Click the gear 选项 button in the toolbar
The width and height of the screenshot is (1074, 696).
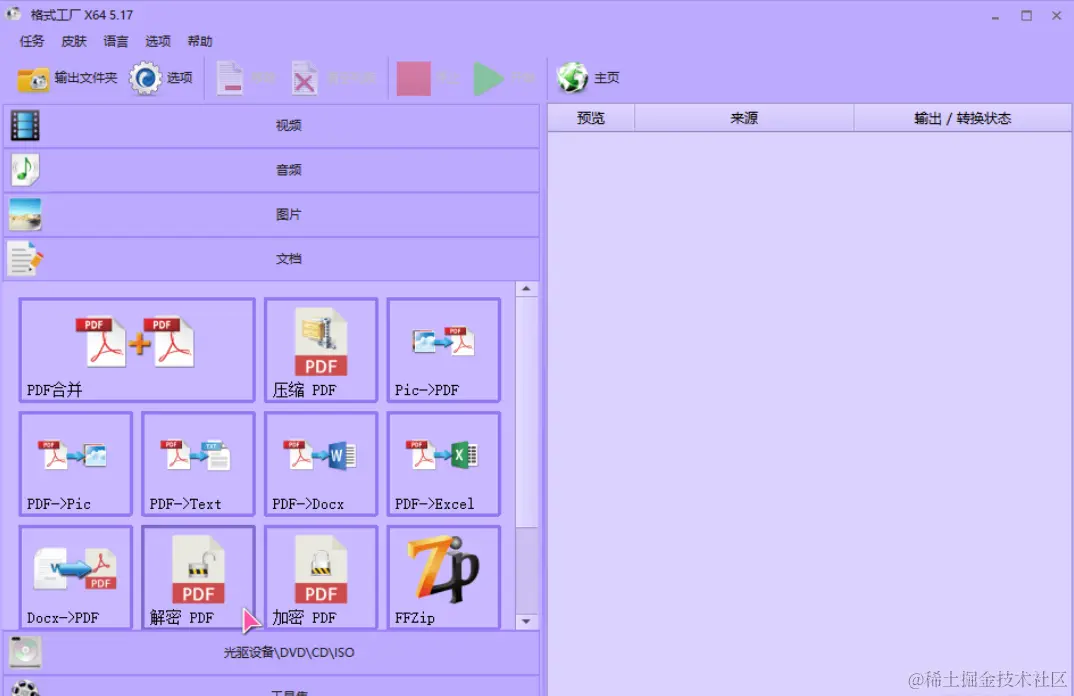pyautogui.click(x=162, y=78)
